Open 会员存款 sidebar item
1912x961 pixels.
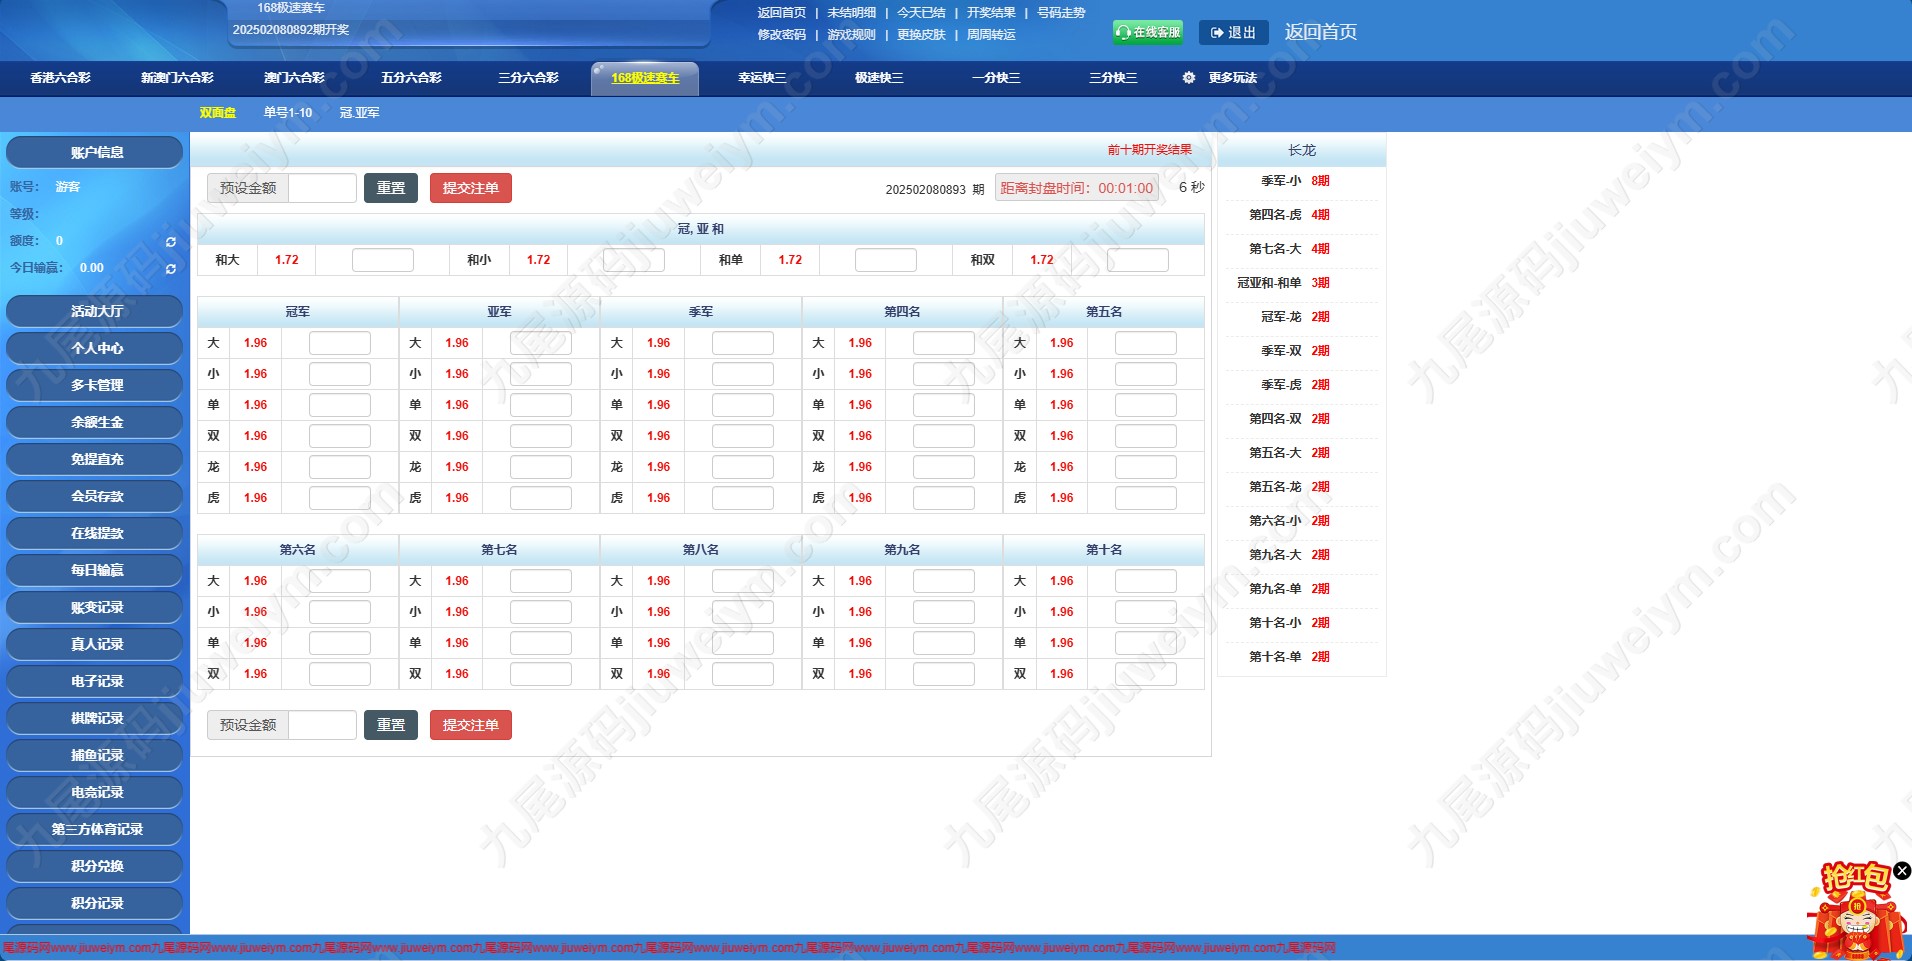tap(96, 496)
